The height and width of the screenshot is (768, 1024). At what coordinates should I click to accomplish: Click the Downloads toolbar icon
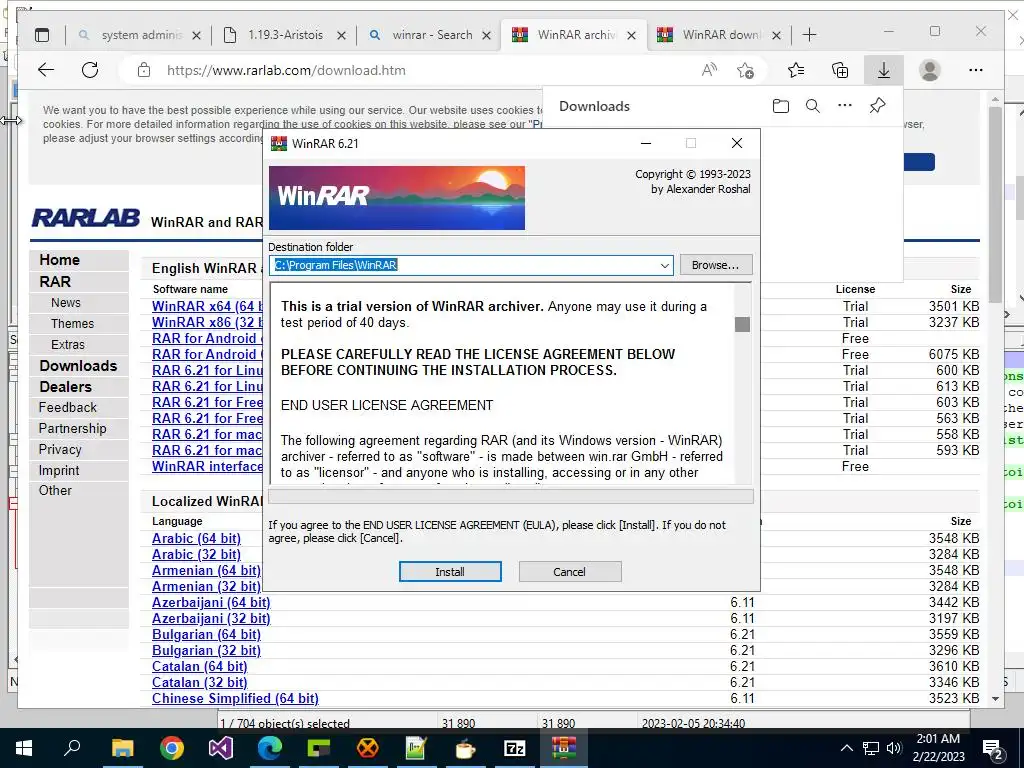tap(884, 70)
